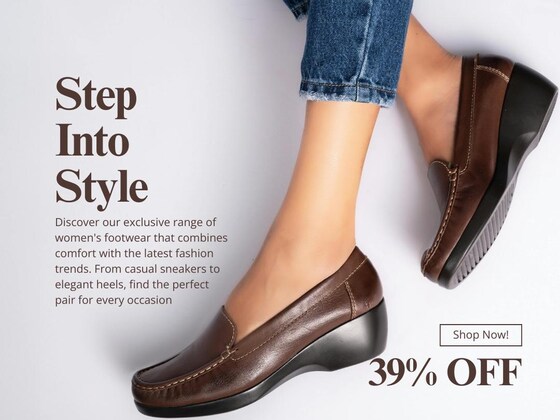
Task: Click the "women's footwear that combines" line
Action: (141, 238)
